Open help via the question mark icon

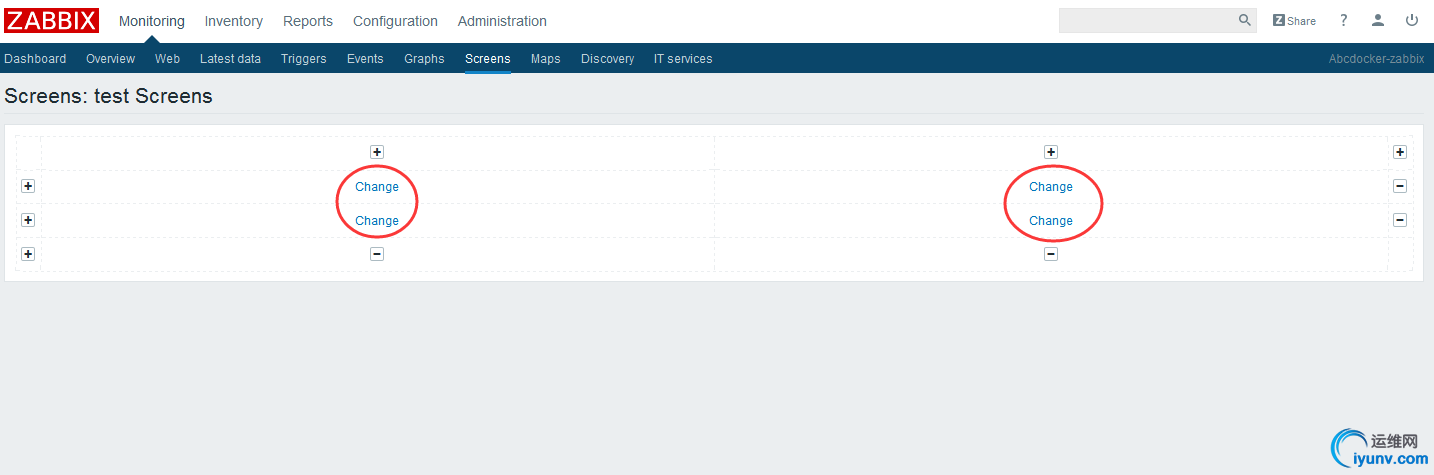tap(1344, 20)
